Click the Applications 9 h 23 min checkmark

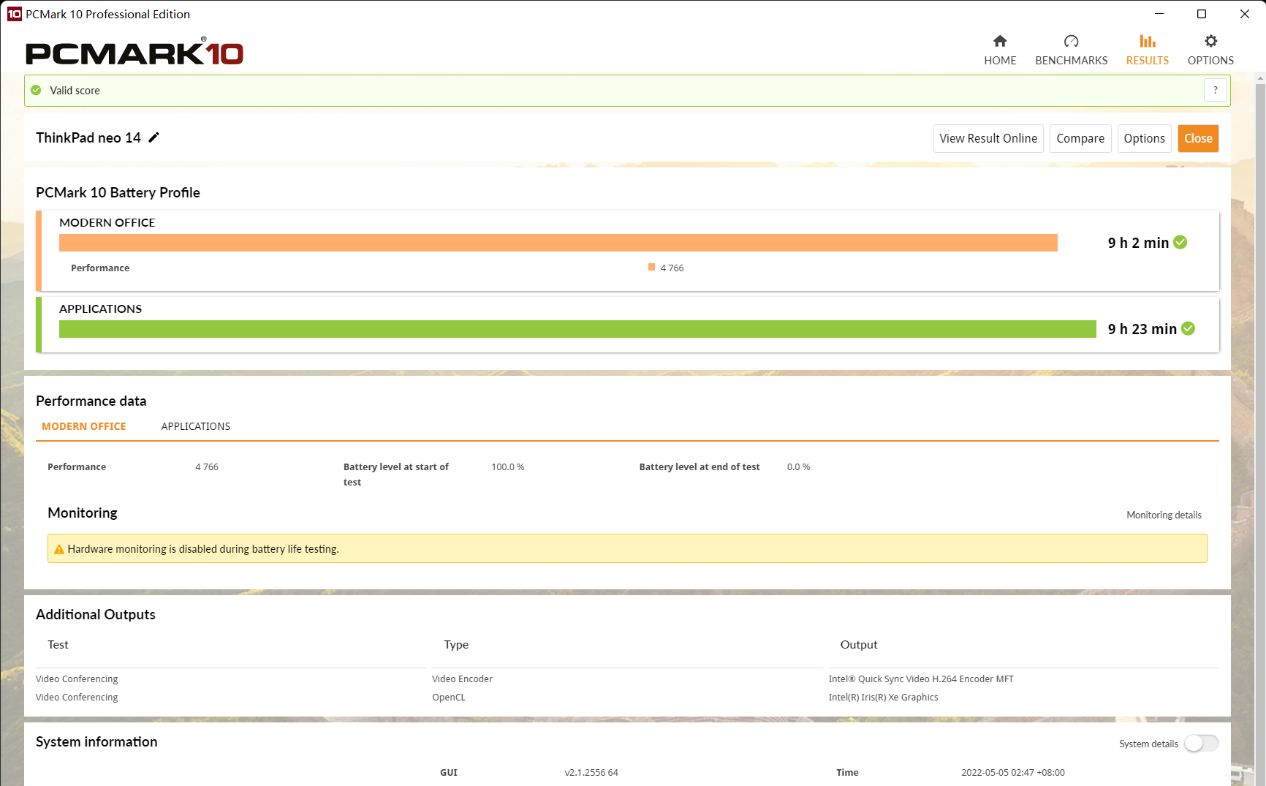point(1187,328)
